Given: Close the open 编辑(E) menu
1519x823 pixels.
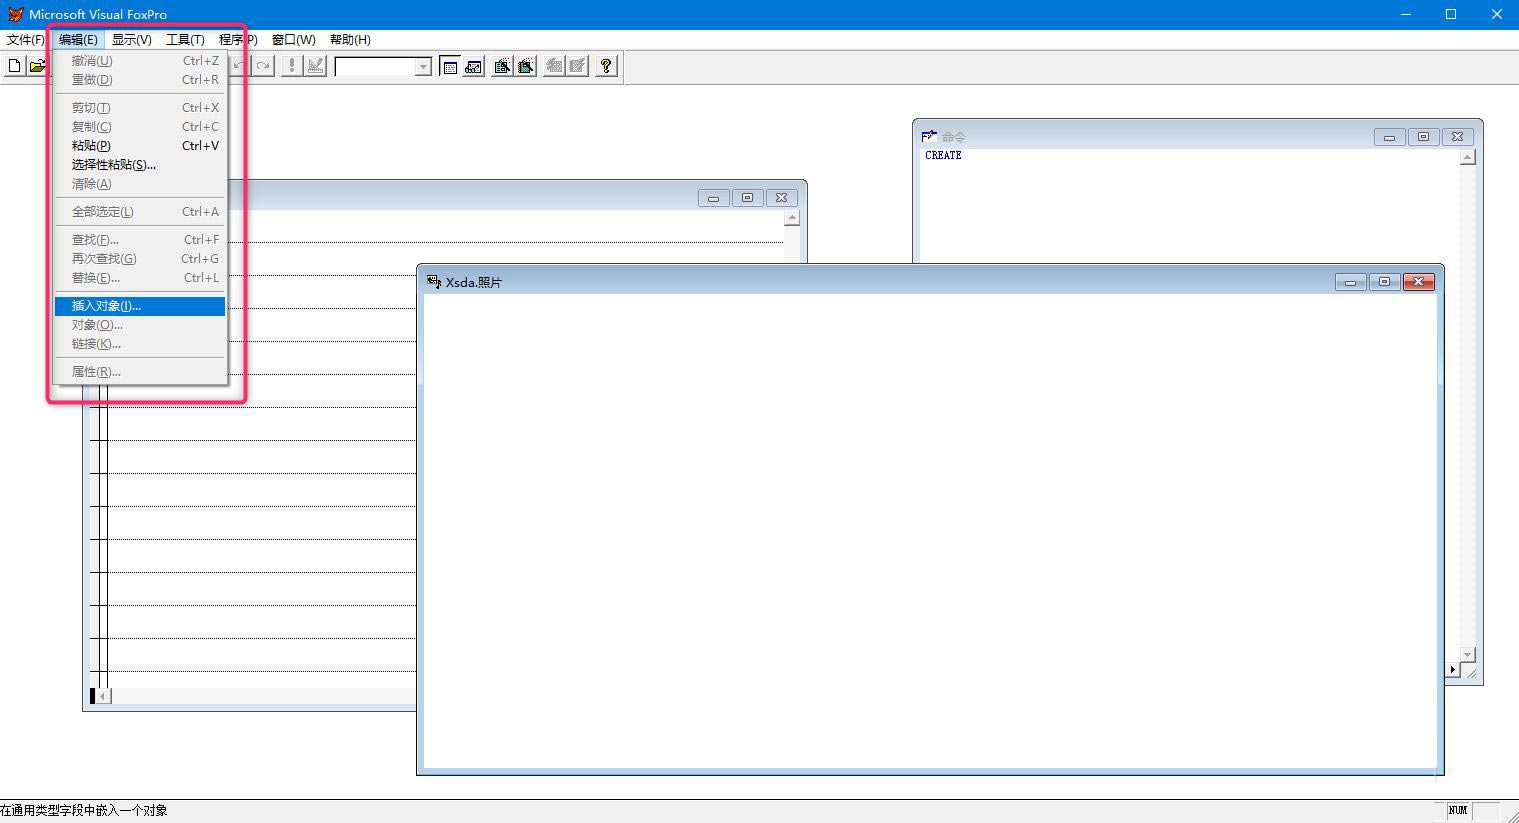Looking at the screenshot, I should (78, 40).
